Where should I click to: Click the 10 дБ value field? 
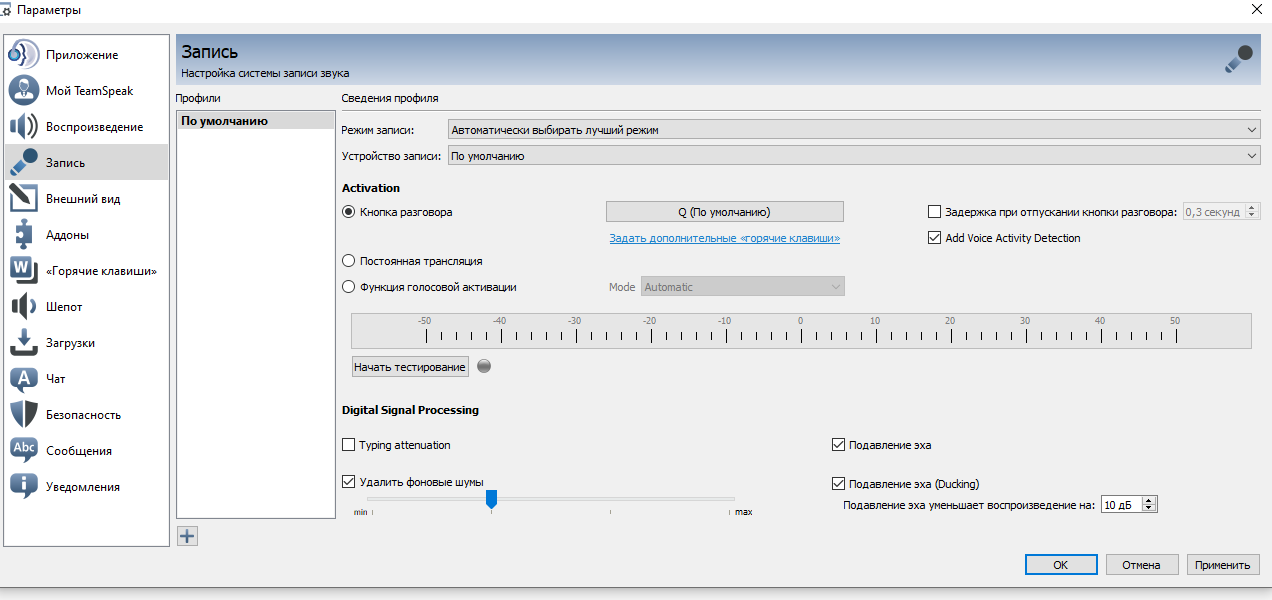[x=1121, y=505]
